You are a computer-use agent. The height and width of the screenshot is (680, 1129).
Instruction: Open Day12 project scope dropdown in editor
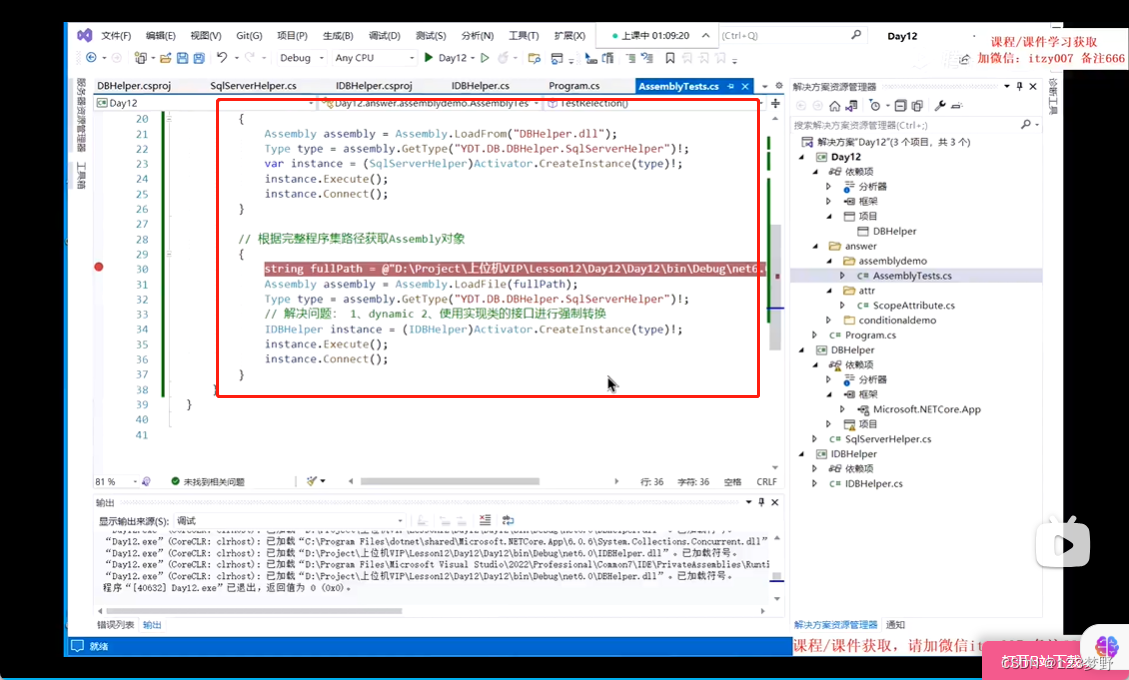point(205,103)
